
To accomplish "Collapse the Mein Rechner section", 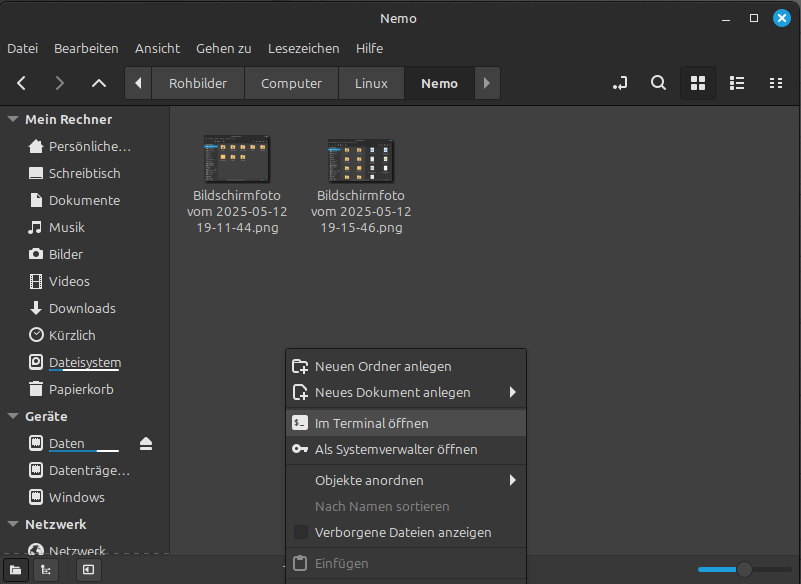I will pyautogui.click(x=13, y=119).
